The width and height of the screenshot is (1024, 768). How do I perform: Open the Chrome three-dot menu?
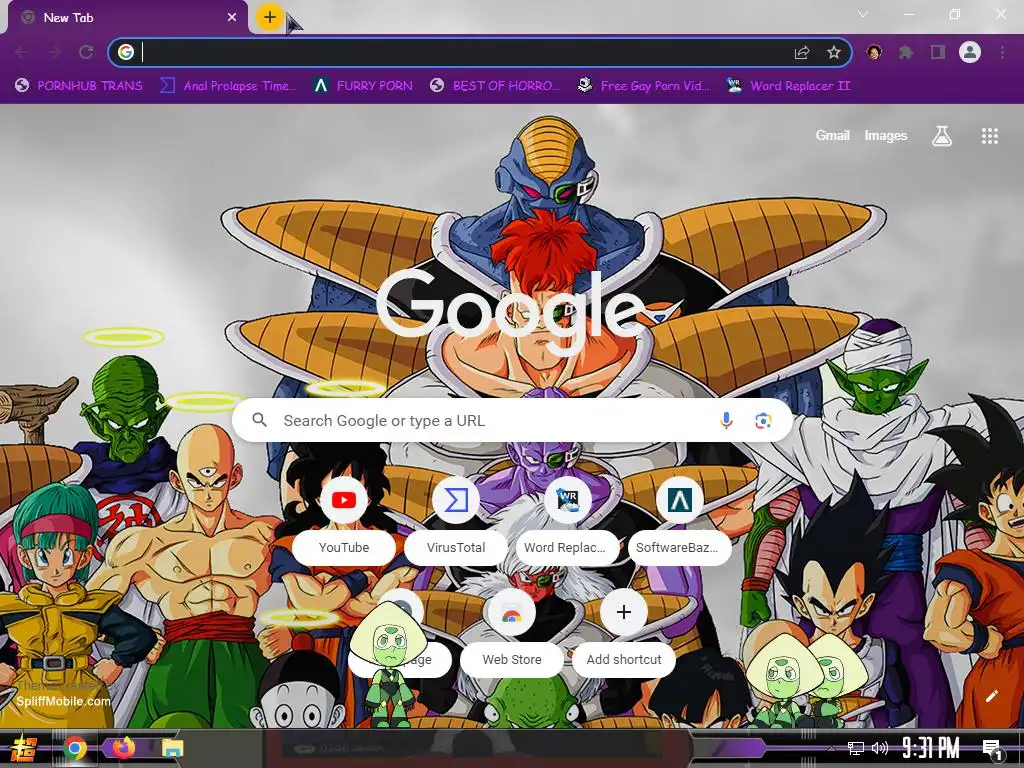point(1002,52)
